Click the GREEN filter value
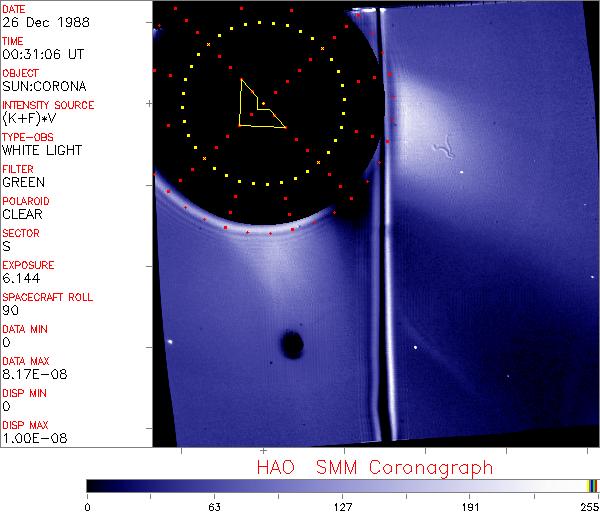600x512 pixels. pos(23,183)
